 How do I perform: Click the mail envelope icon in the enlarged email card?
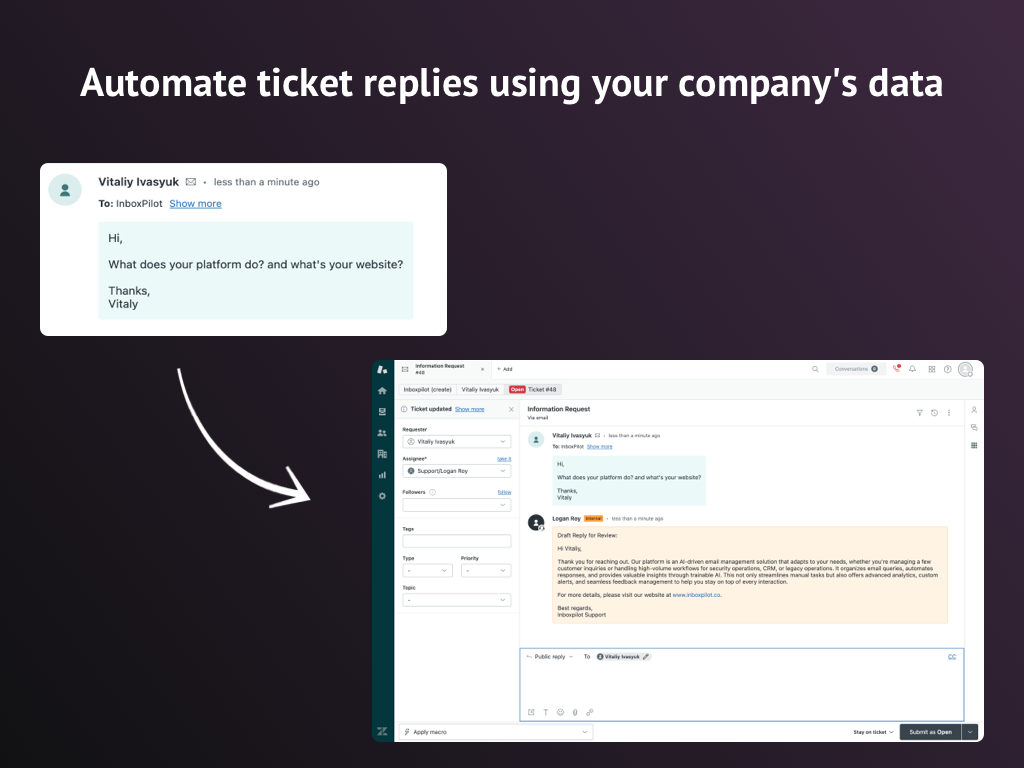191,182
